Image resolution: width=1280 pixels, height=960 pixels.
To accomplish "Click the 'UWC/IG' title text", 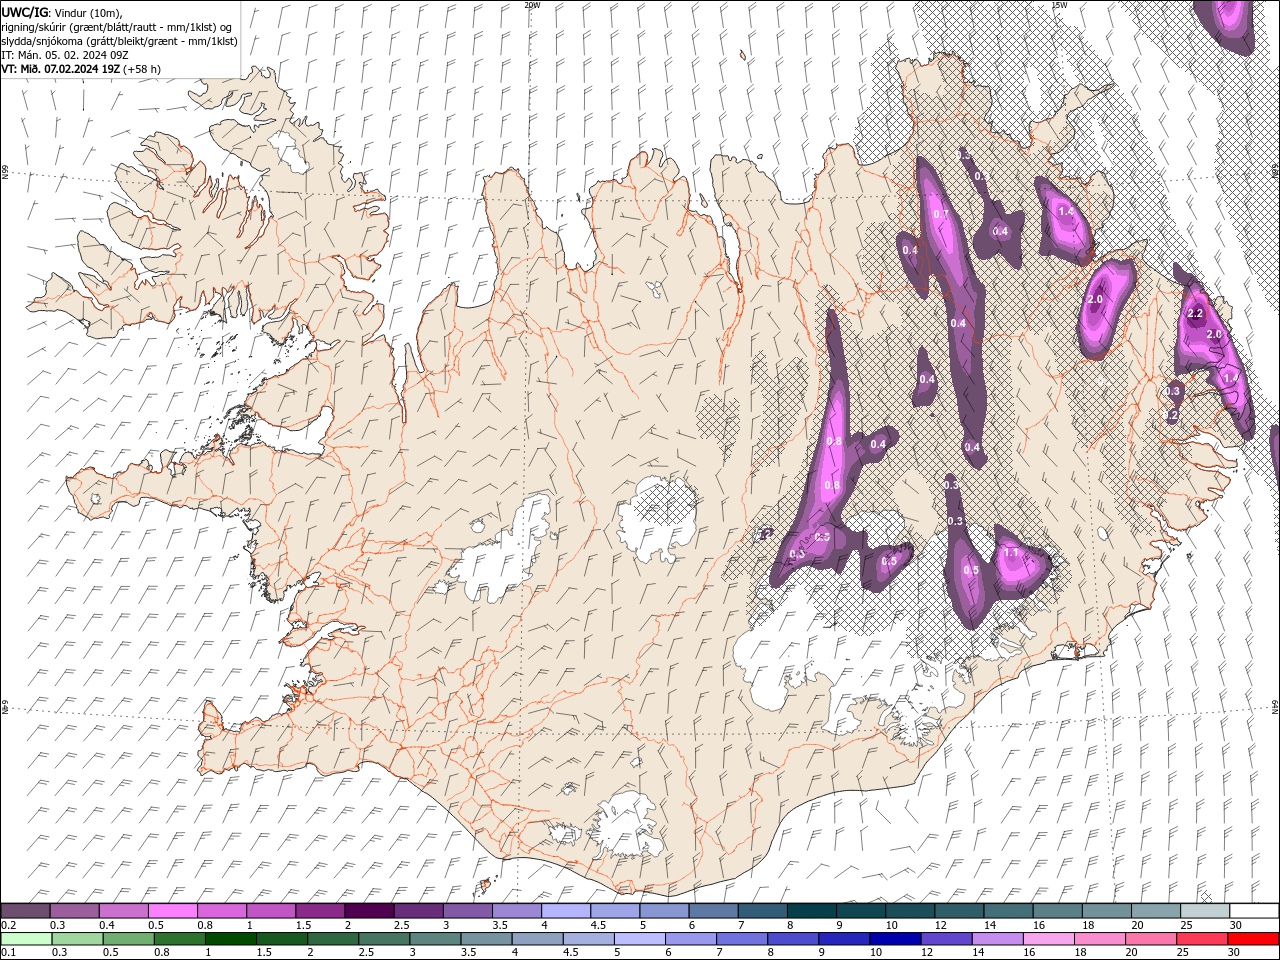I will [x=25, y=11].
